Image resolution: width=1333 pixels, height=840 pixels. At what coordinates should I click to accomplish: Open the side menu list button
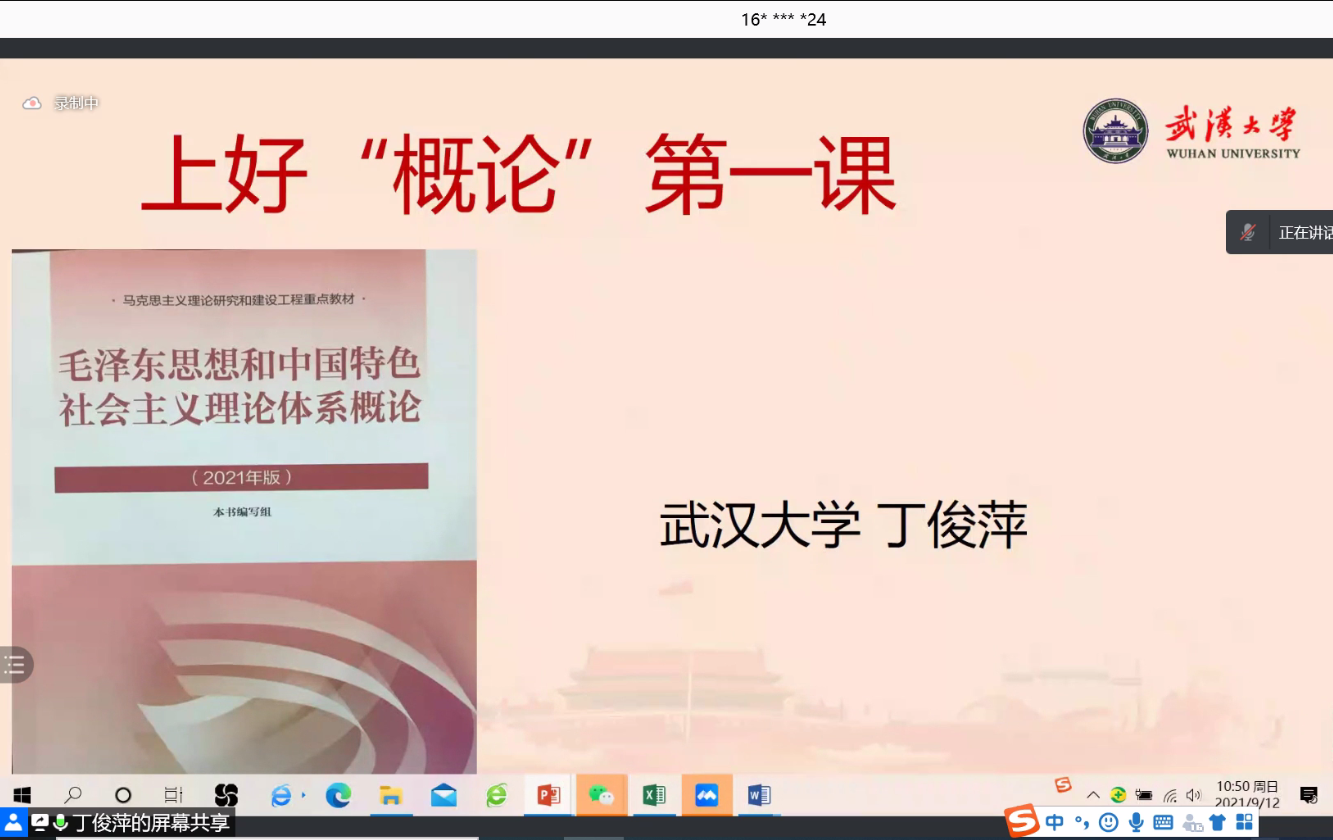(15, 664)
